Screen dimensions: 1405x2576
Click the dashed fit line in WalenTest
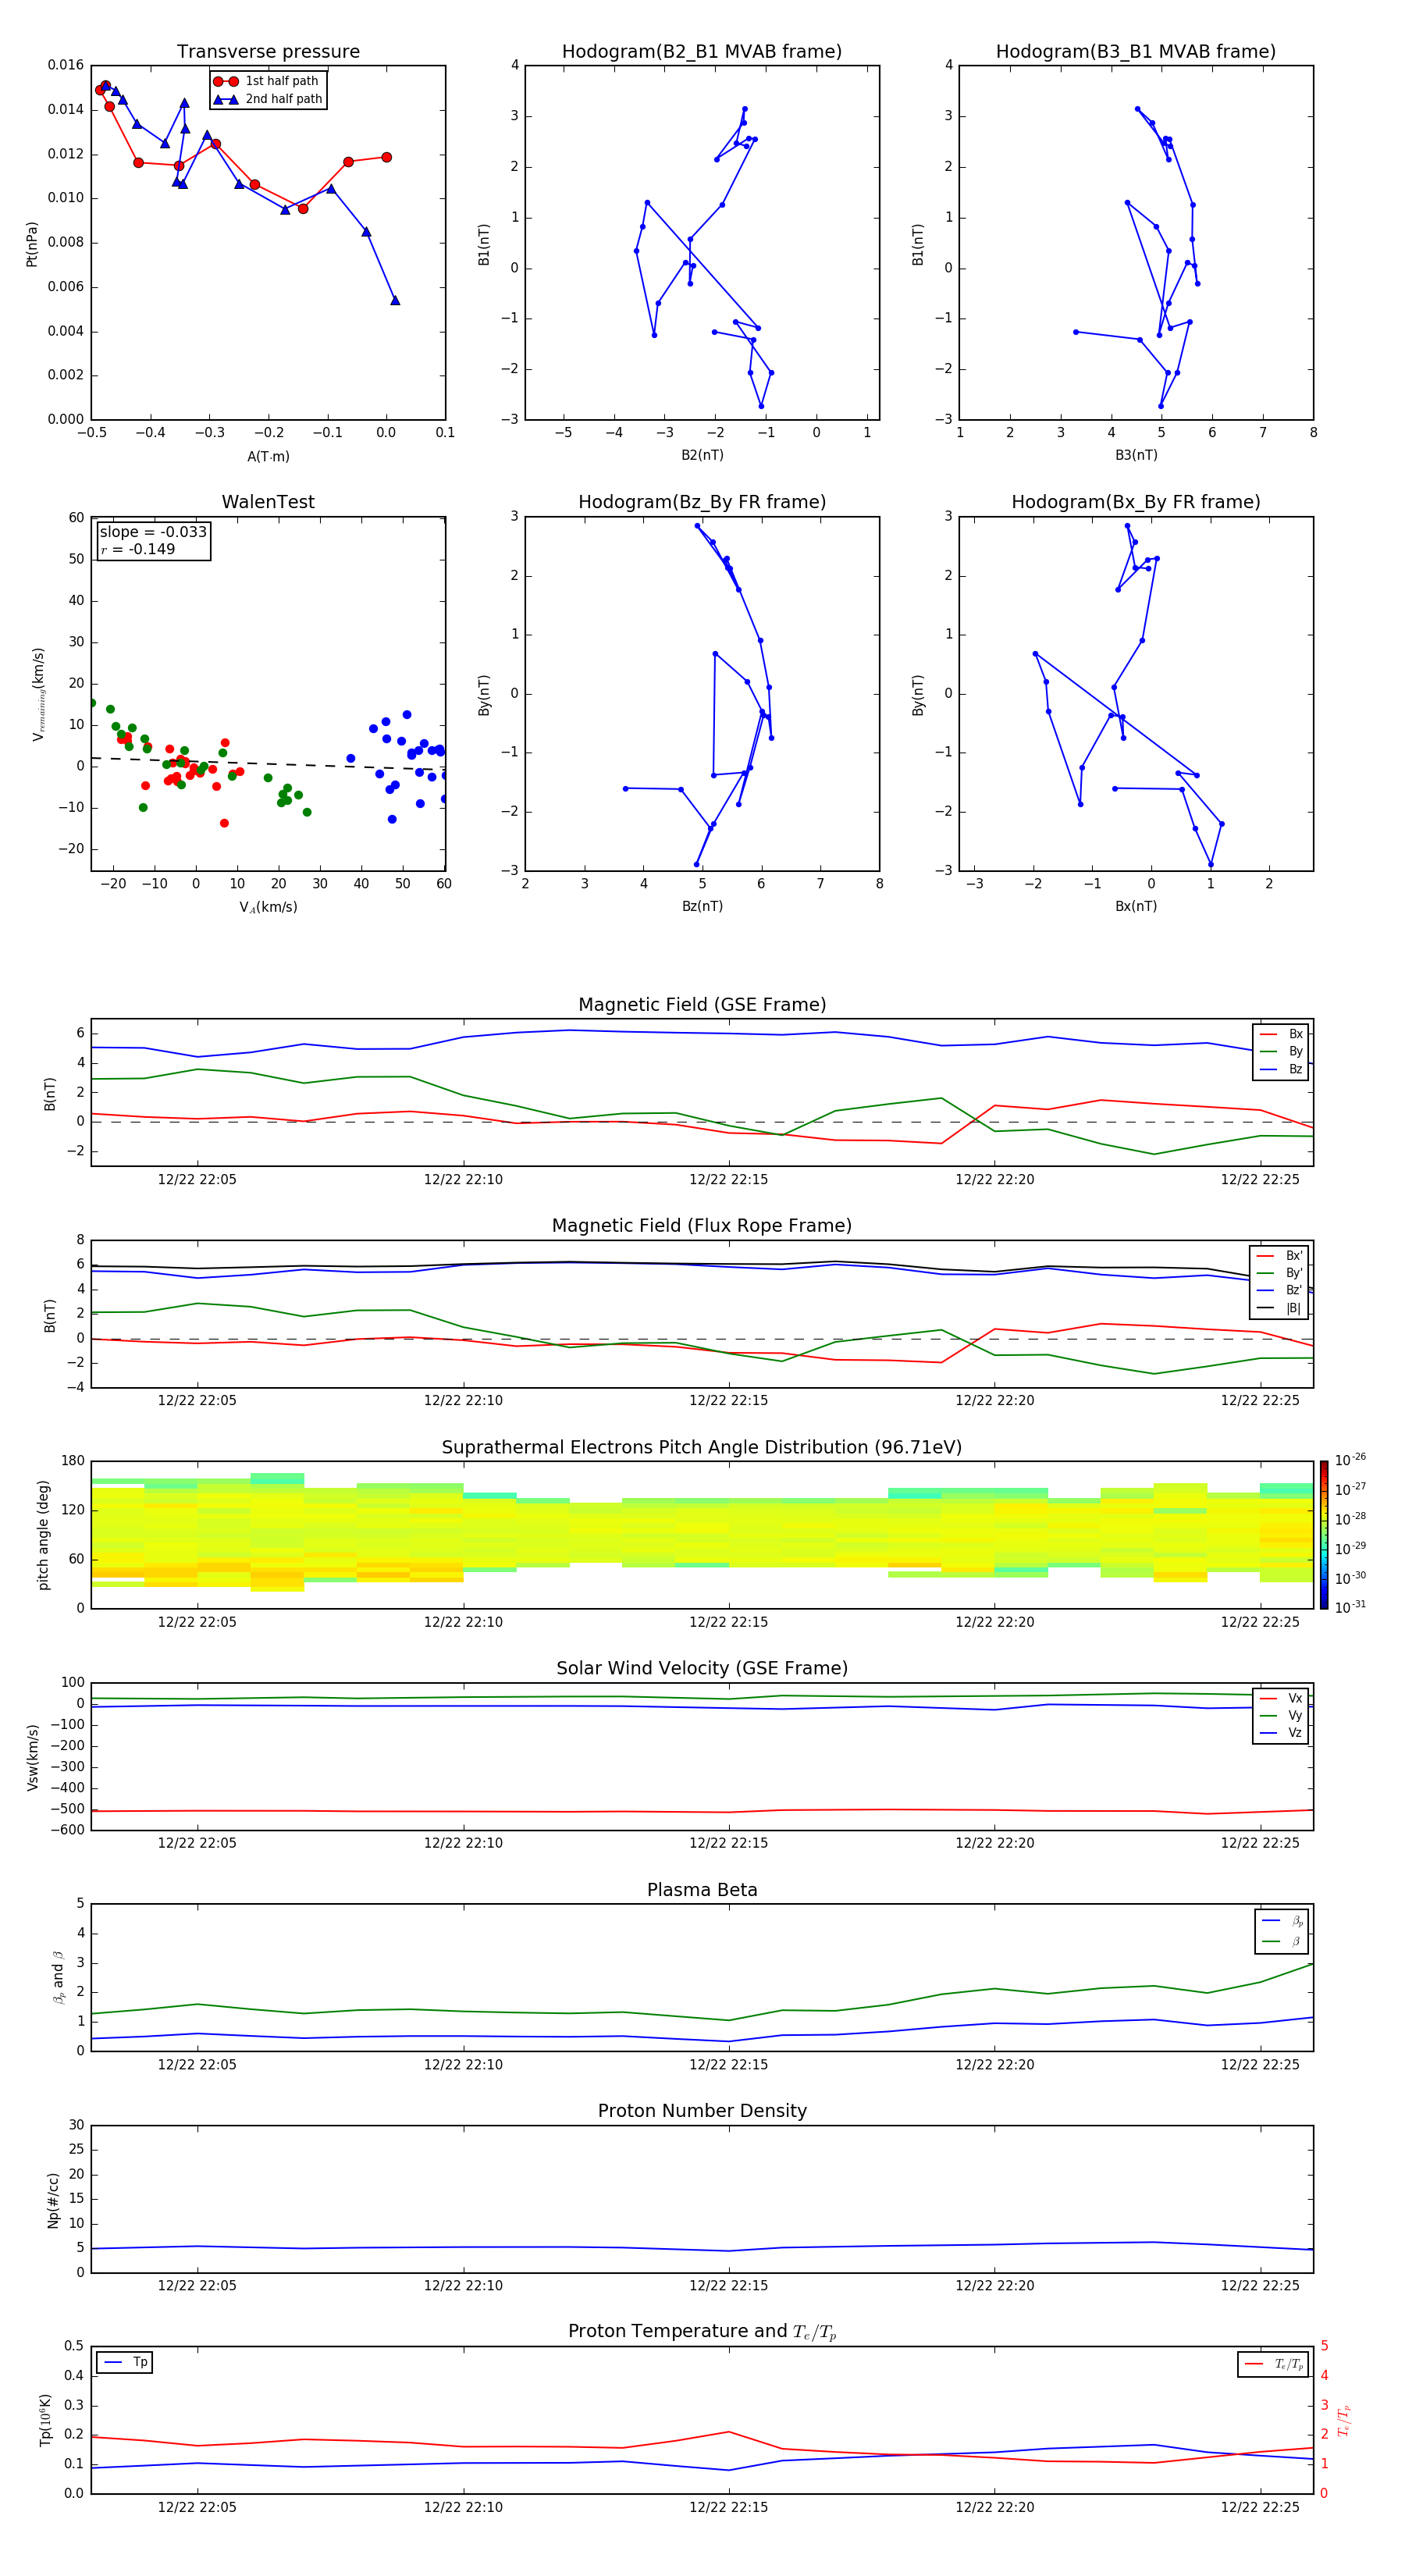[x=268, y=763]
